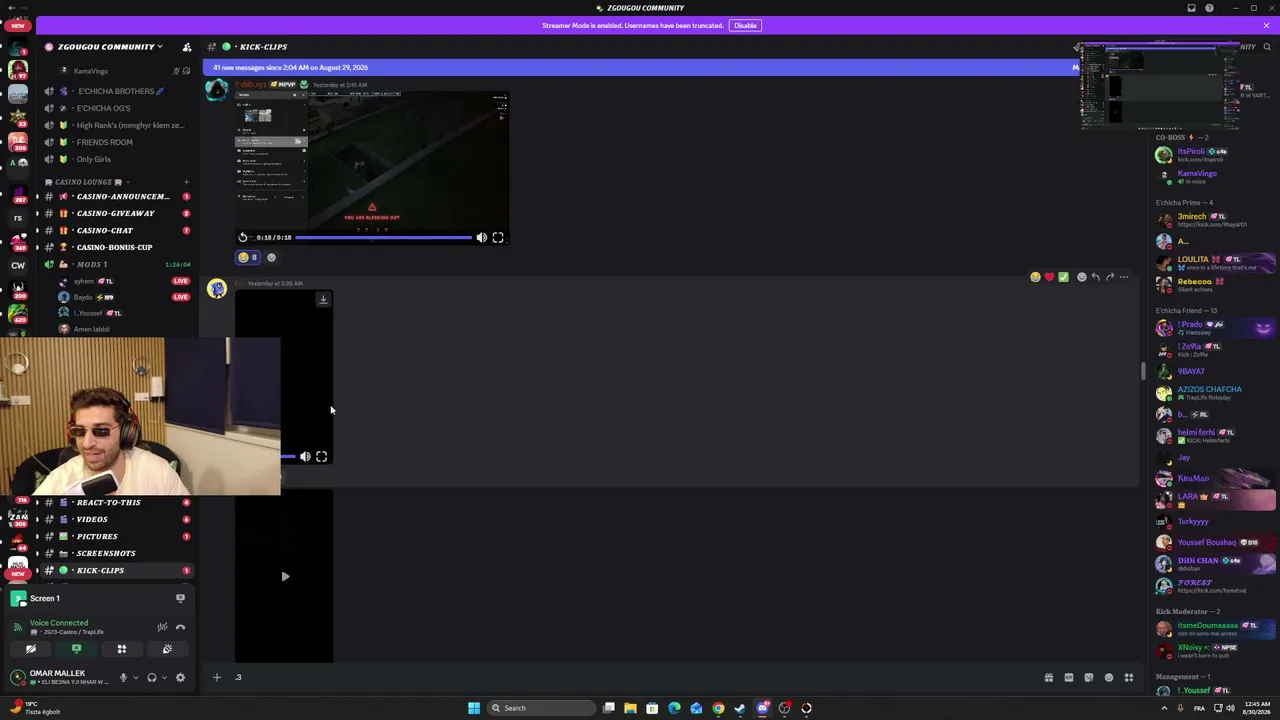Jump to the 41 new messages bar

[640, 67]
